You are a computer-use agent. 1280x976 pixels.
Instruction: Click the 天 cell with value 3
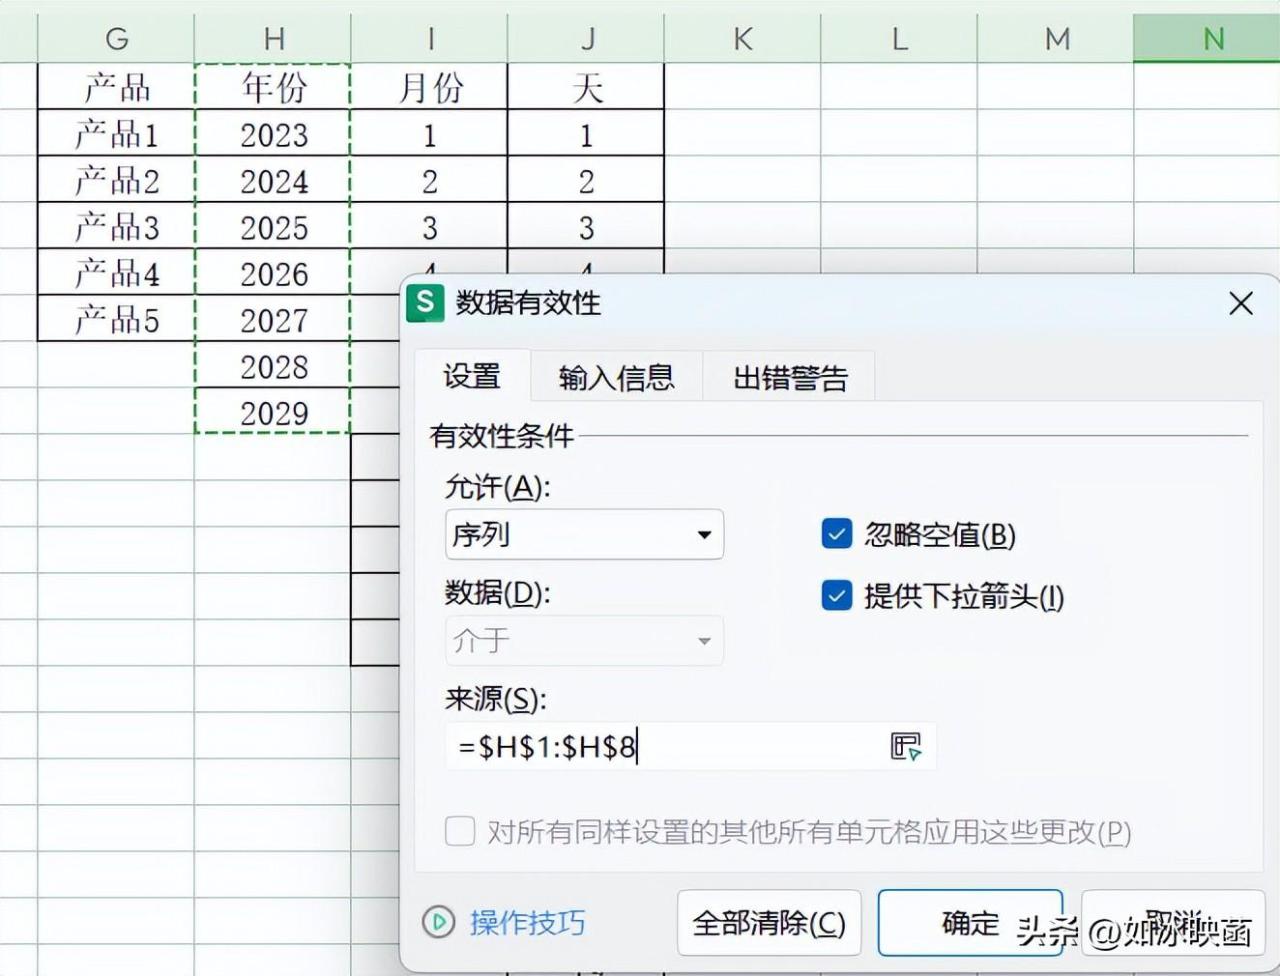click(x=586, y=226)
